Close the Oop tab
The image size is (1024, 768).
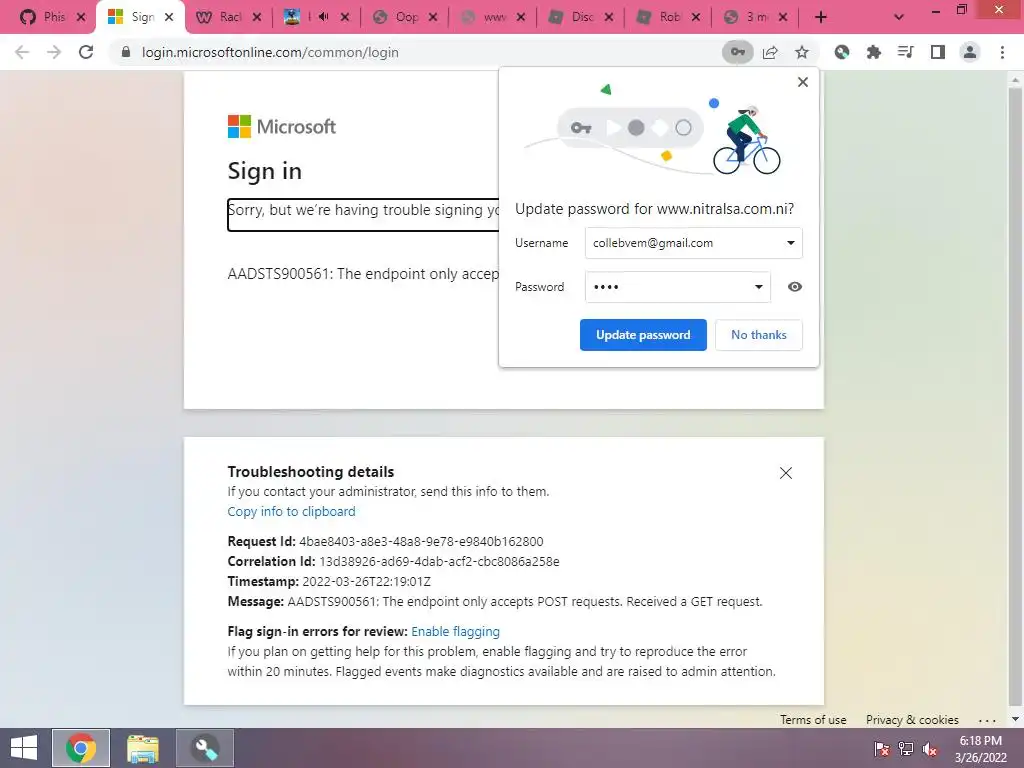coord(433,18)
